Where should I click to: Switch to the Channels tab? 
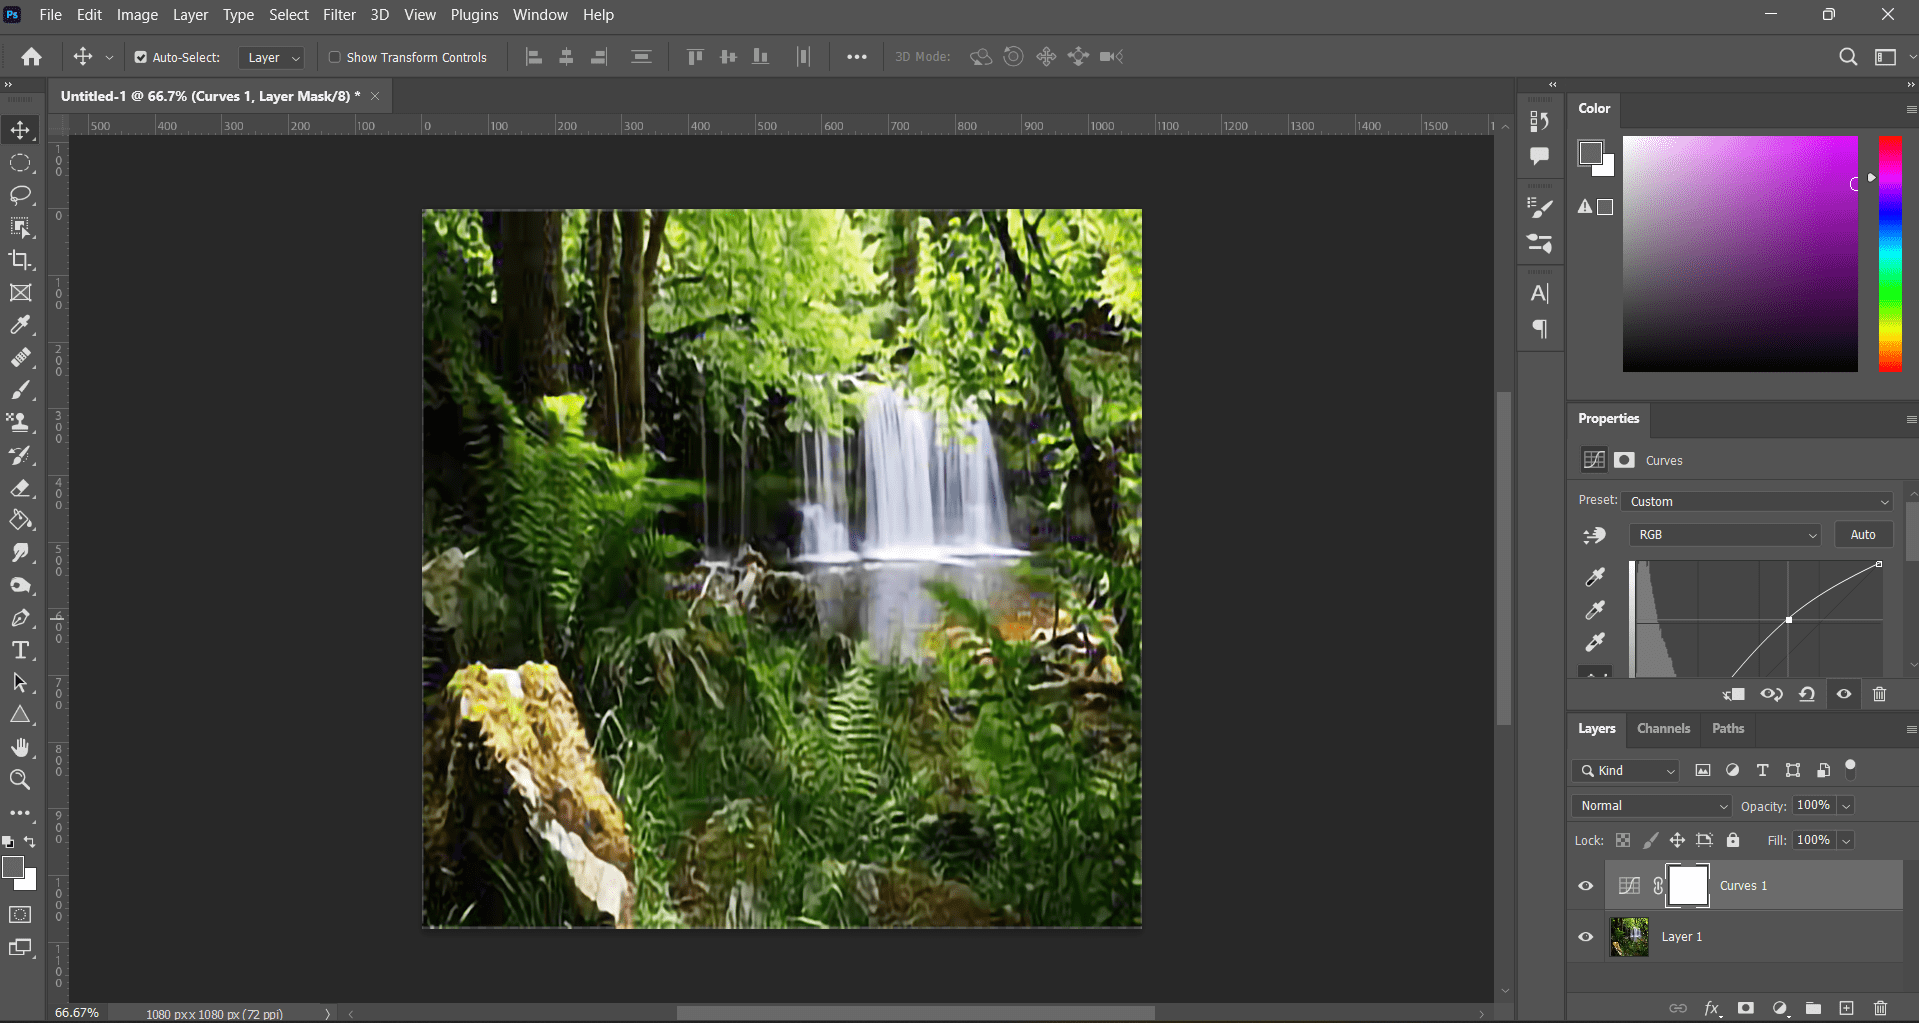1663,728
